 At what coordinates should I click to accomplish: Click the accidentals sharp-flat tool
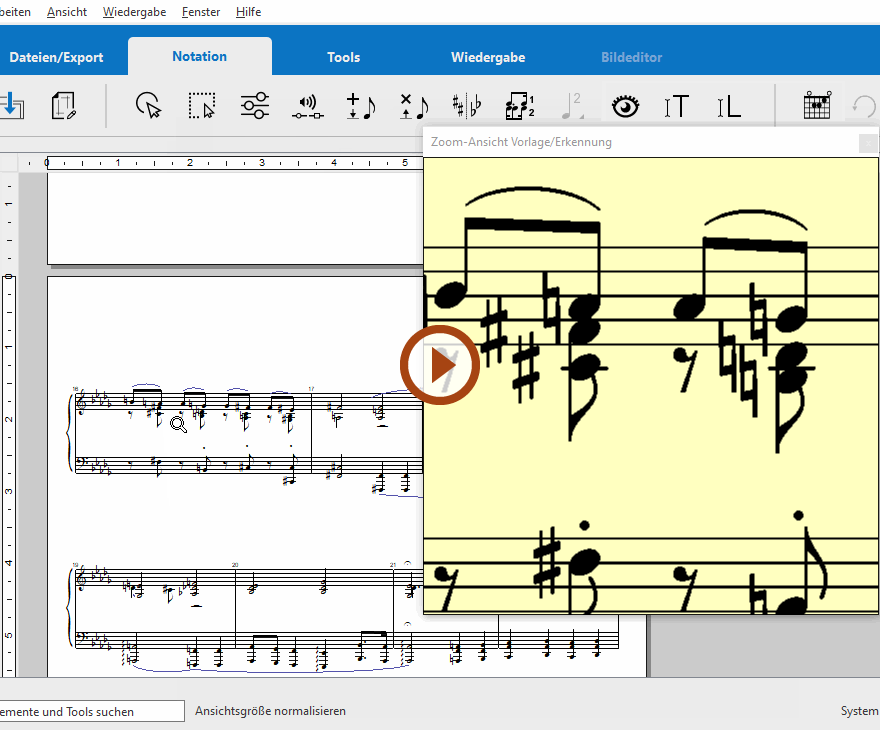[466, 105]
